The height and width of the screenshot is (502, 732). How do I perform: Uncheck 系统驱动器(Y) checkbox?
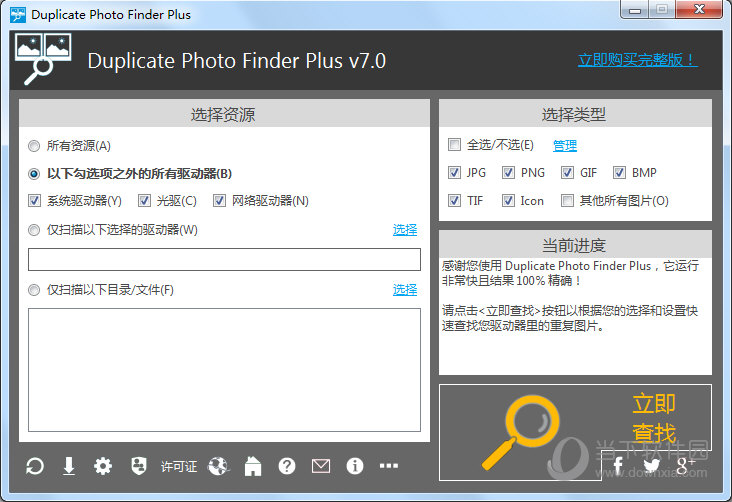coord(34,201)
